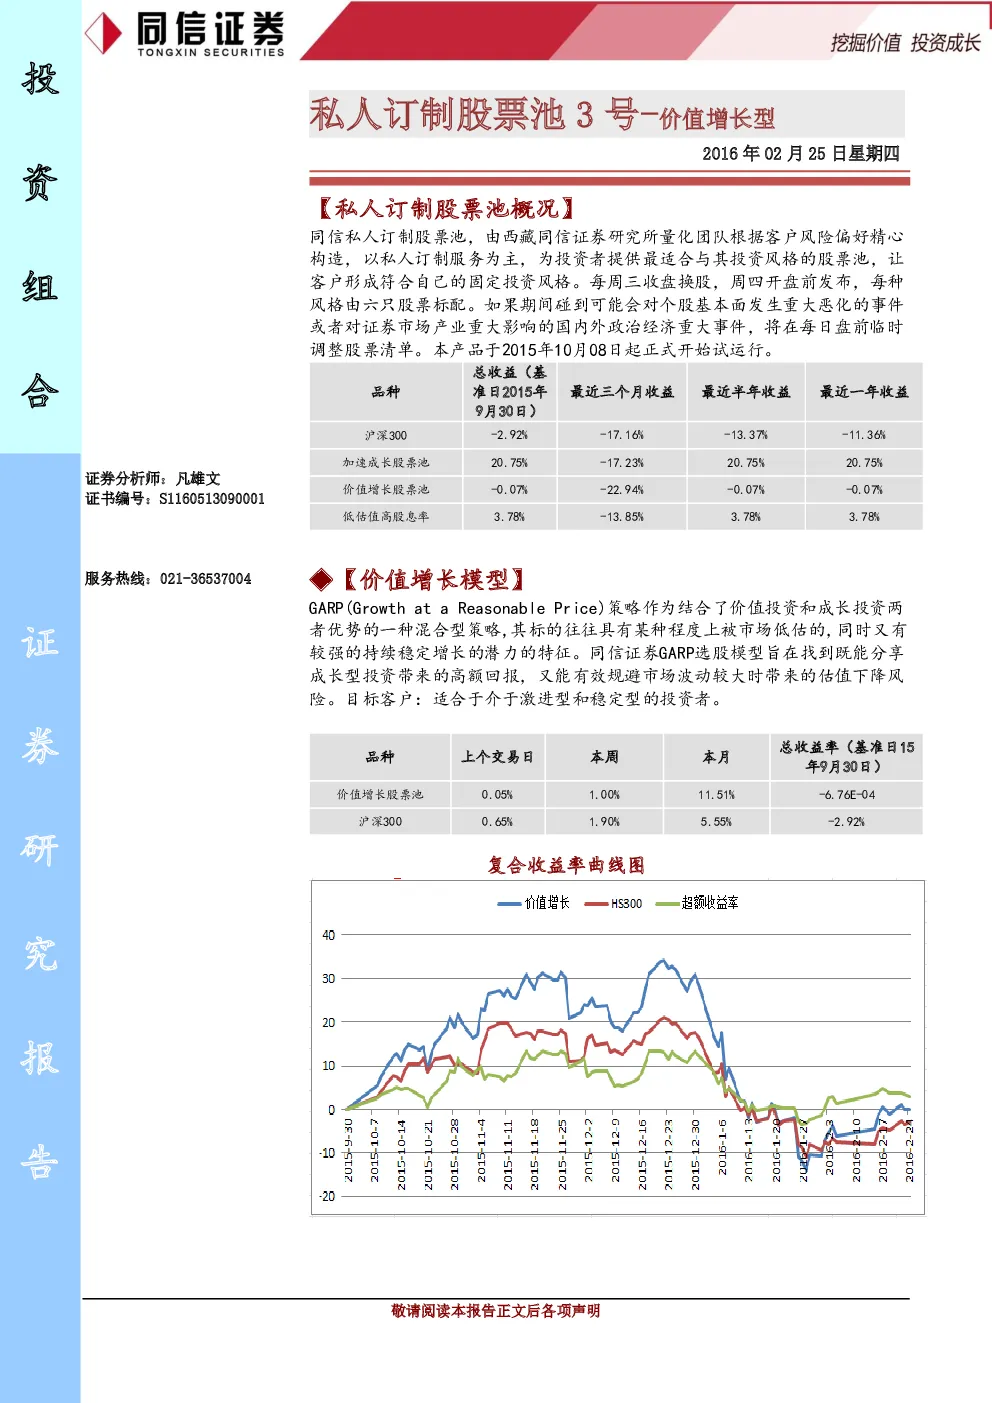Viewport: 992px width, 1403px height.
Task: Click the x-axis date label 2015-12-30
Action: 695,1153
